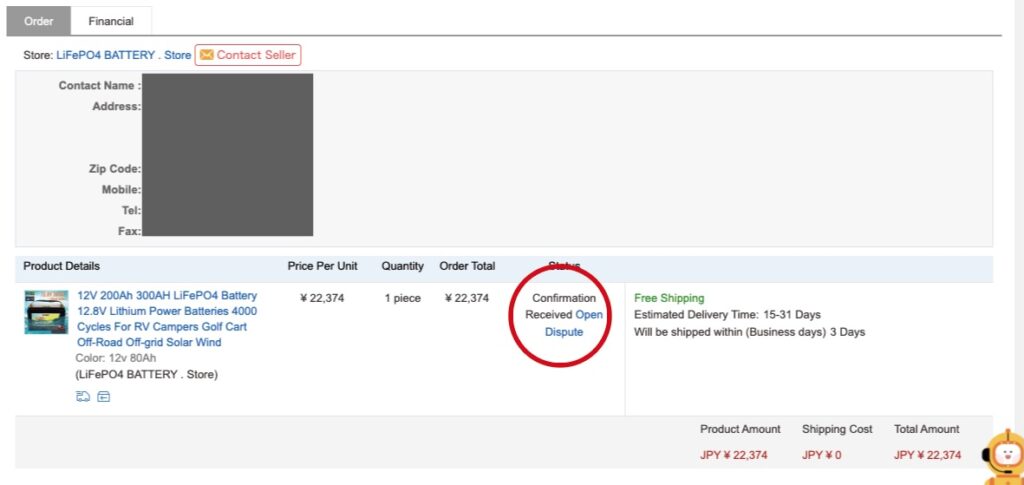Click the Order Total column header

467,266
